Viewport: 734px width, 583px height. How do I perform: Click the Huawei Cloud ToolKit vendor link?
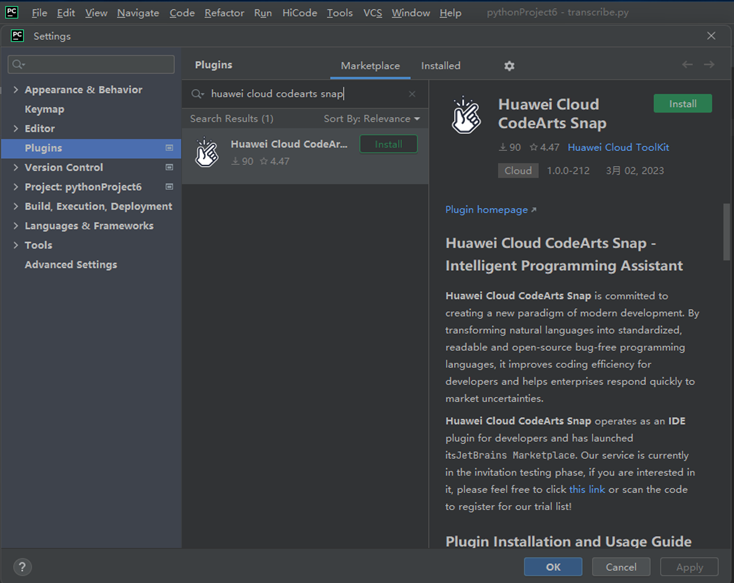(x=618, y=147)
